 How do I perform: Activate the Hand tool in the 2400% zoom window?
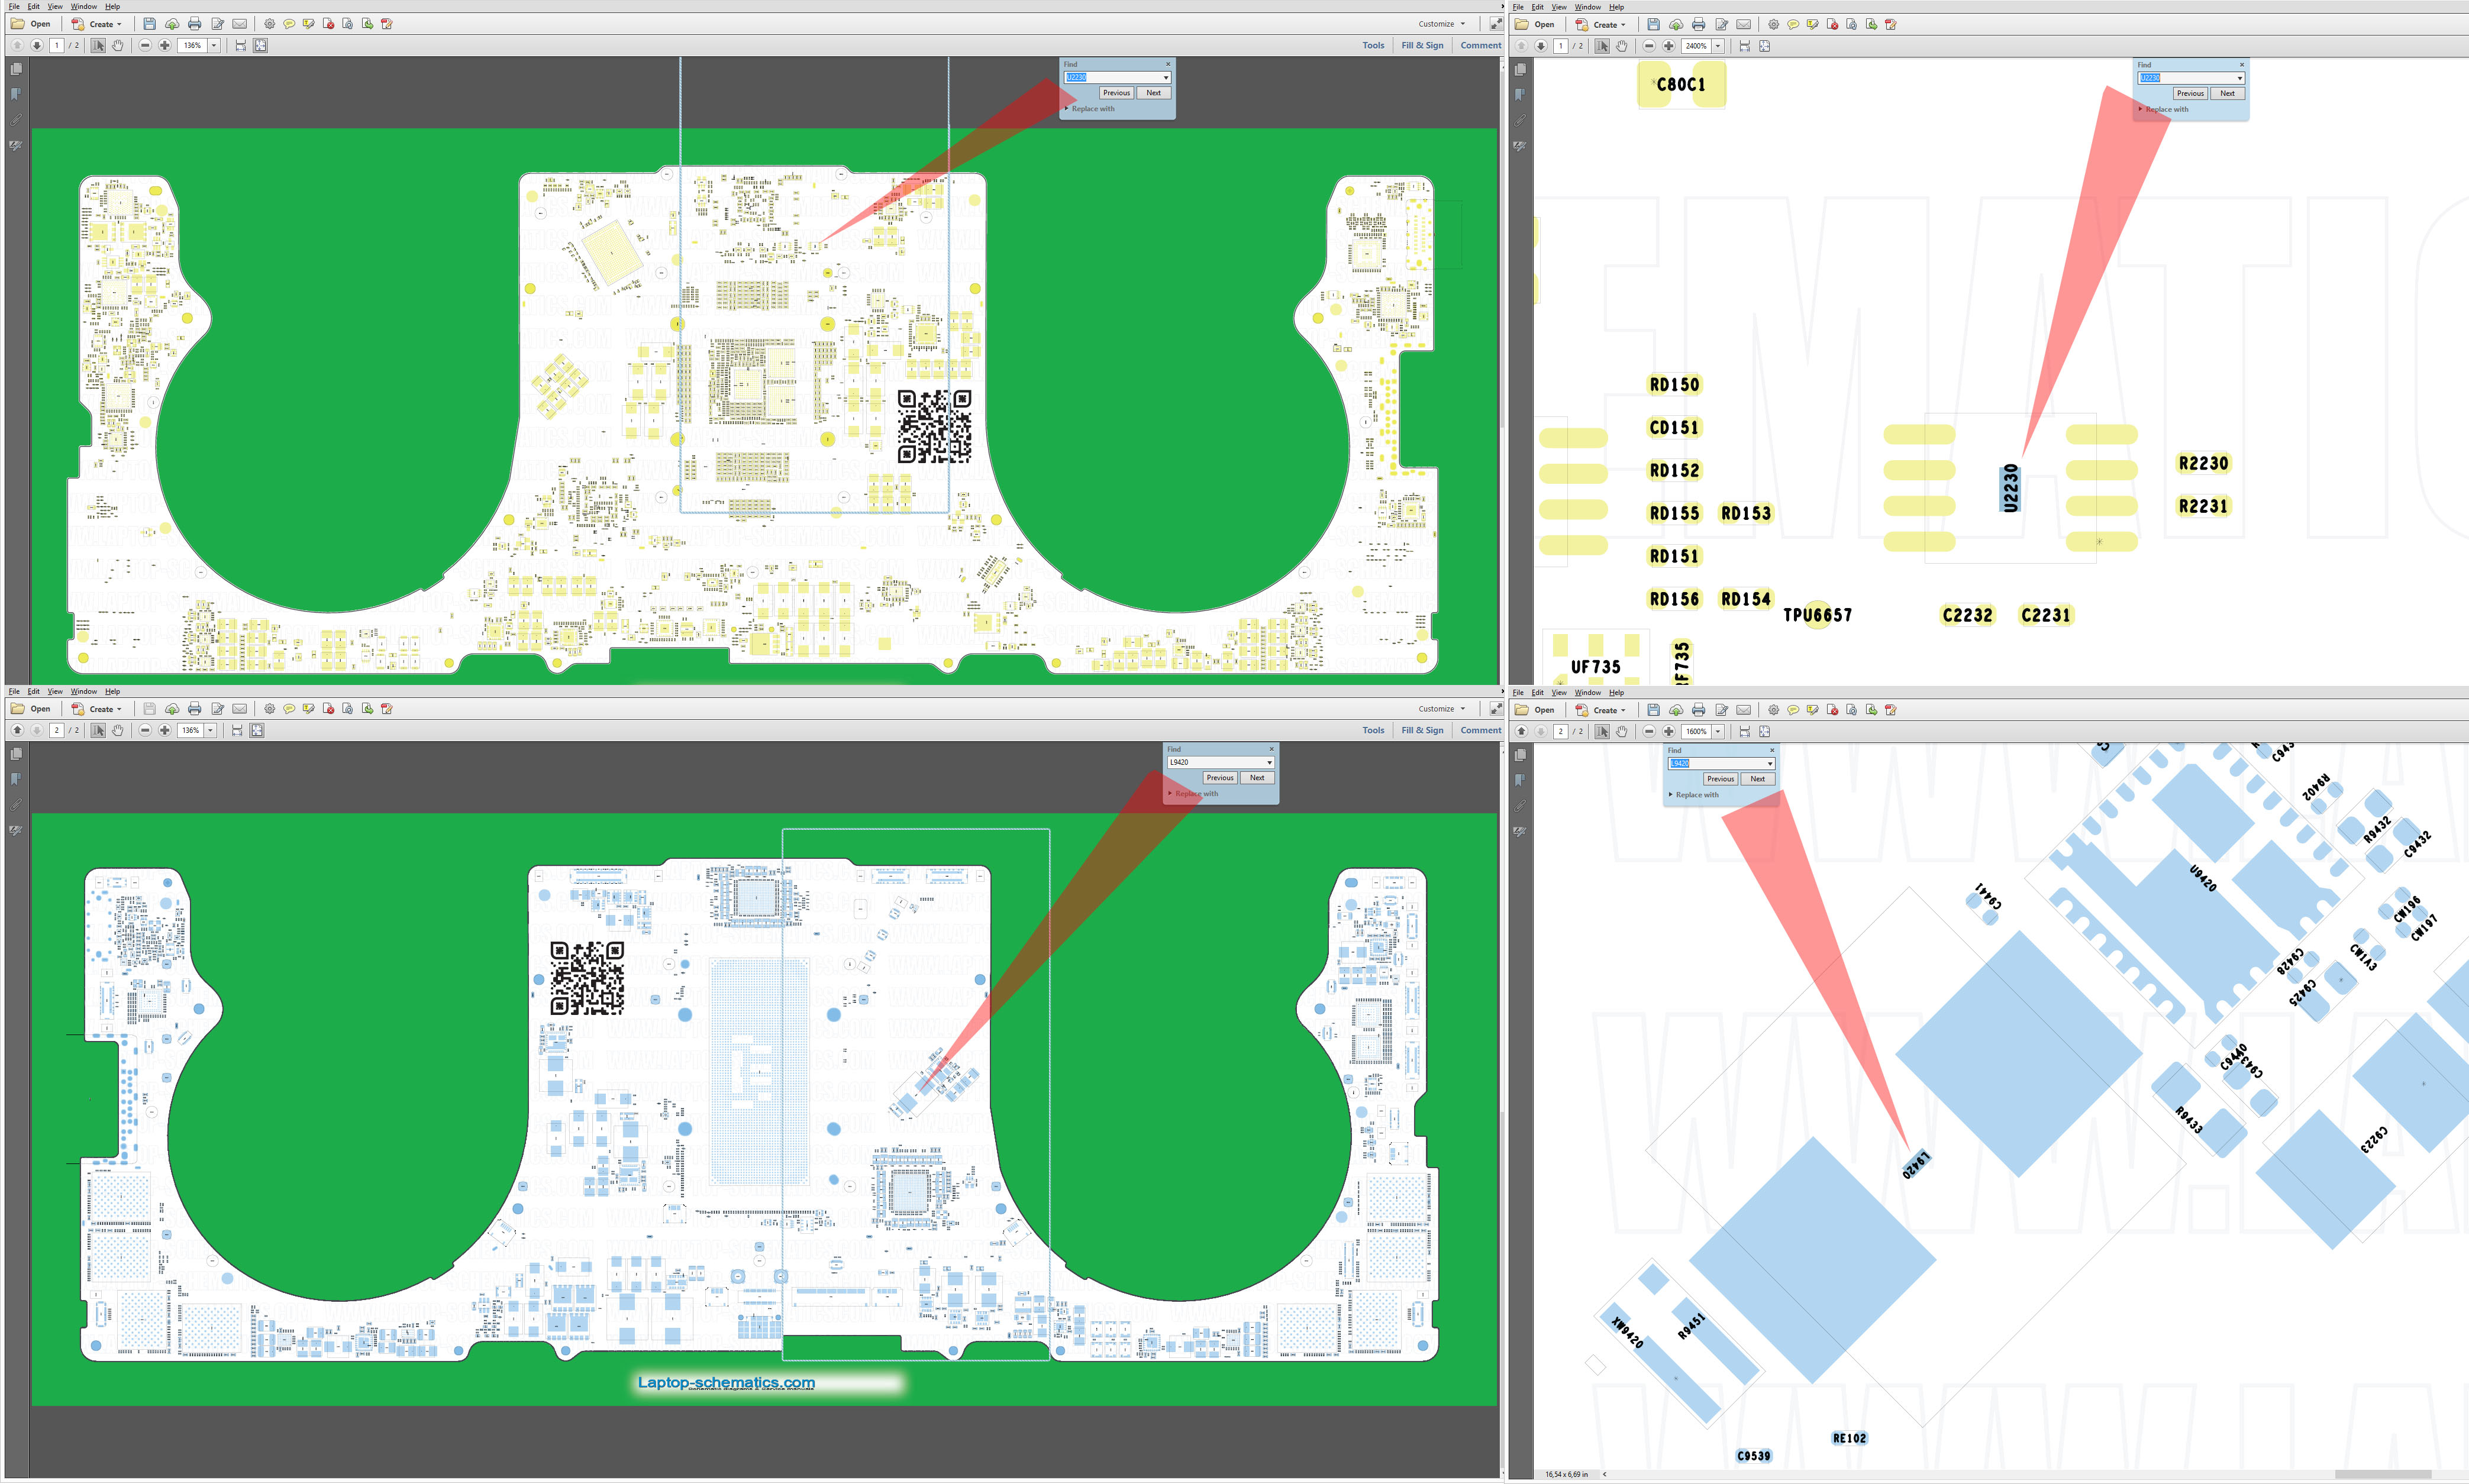pyautogui.click(x=1621, y=46)
